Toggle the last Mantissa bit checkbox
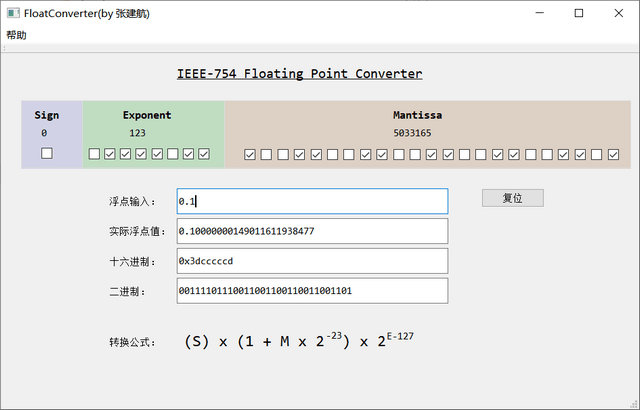Viewport: 640px width, 410px height. pyautogui.click(x=614, y=154)
